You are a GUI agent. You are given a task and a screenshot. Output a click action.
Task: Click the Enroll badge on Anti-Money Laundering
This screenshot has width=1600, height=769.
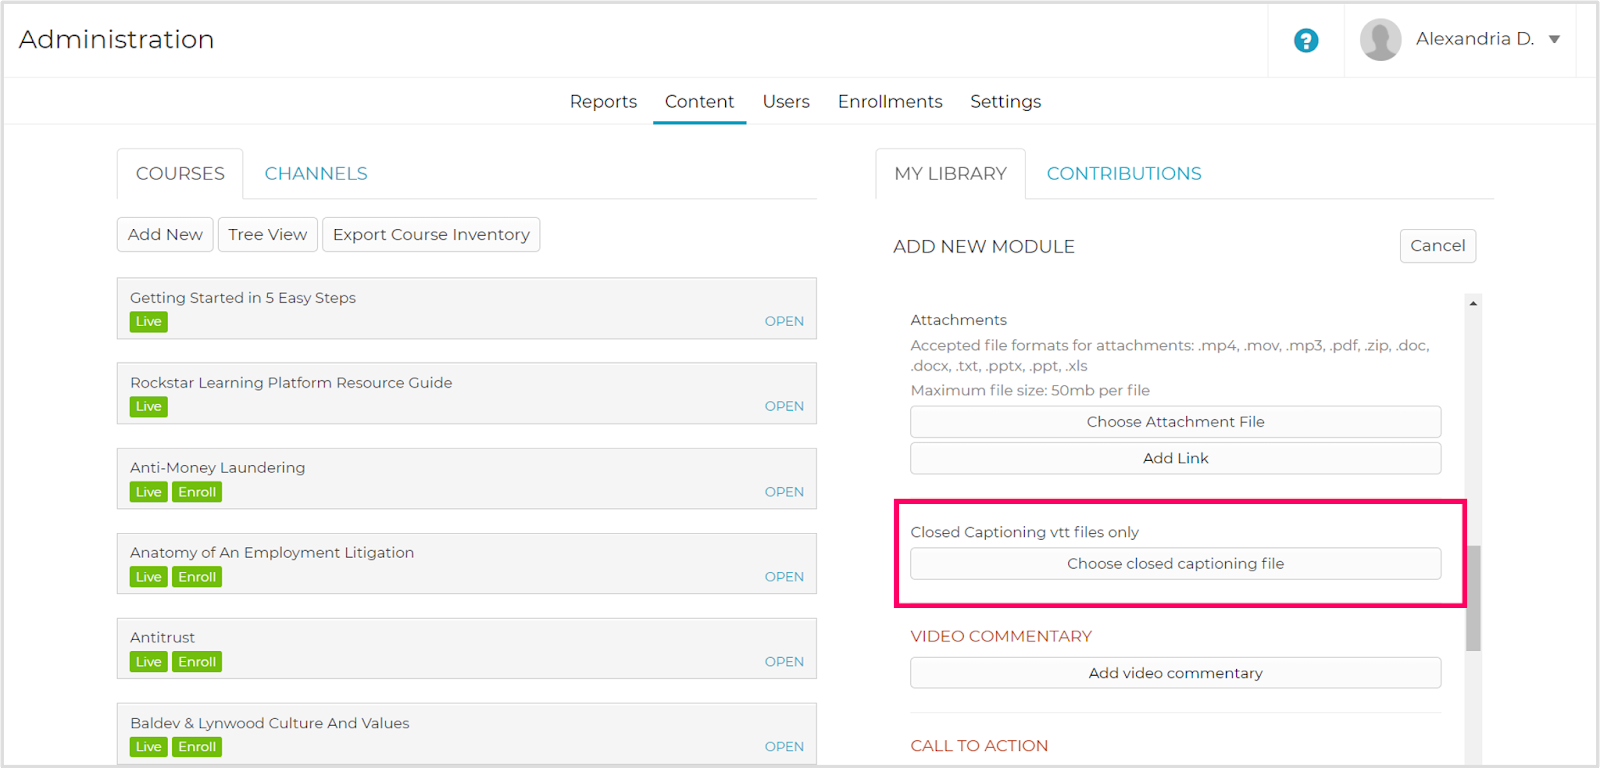tap(197, 492)
